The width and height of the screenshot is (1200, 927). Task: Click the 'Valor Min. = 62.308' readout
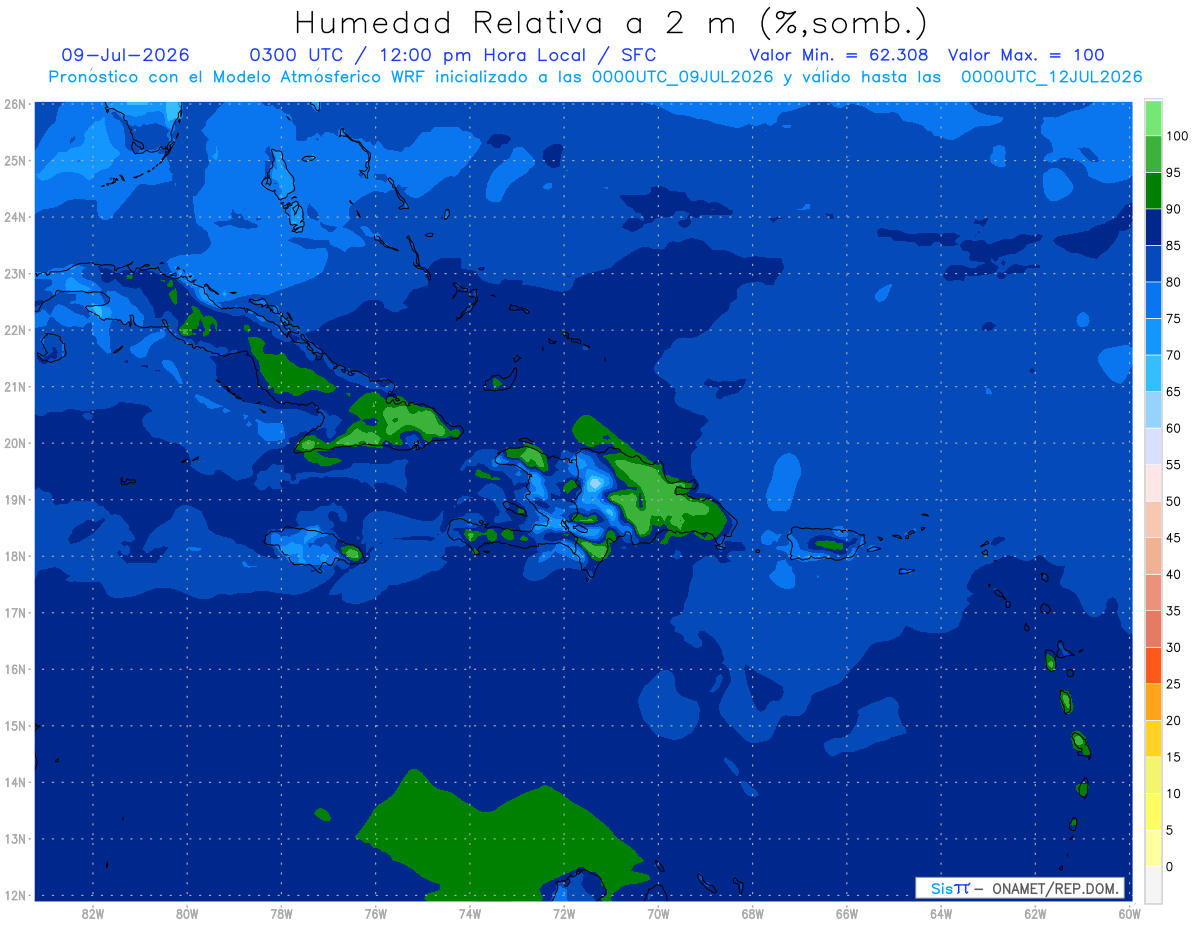point(838,55)
